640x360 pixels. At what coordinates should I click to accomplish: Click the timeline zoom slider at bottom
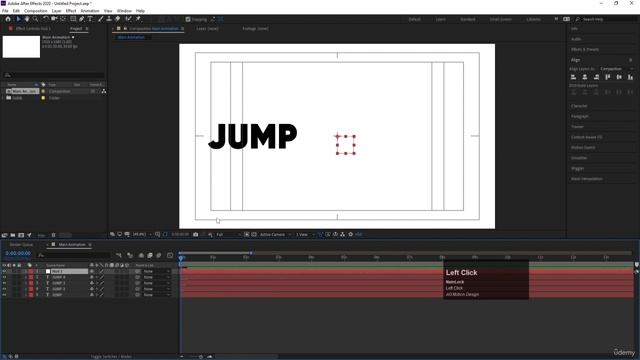click(200, 356)
